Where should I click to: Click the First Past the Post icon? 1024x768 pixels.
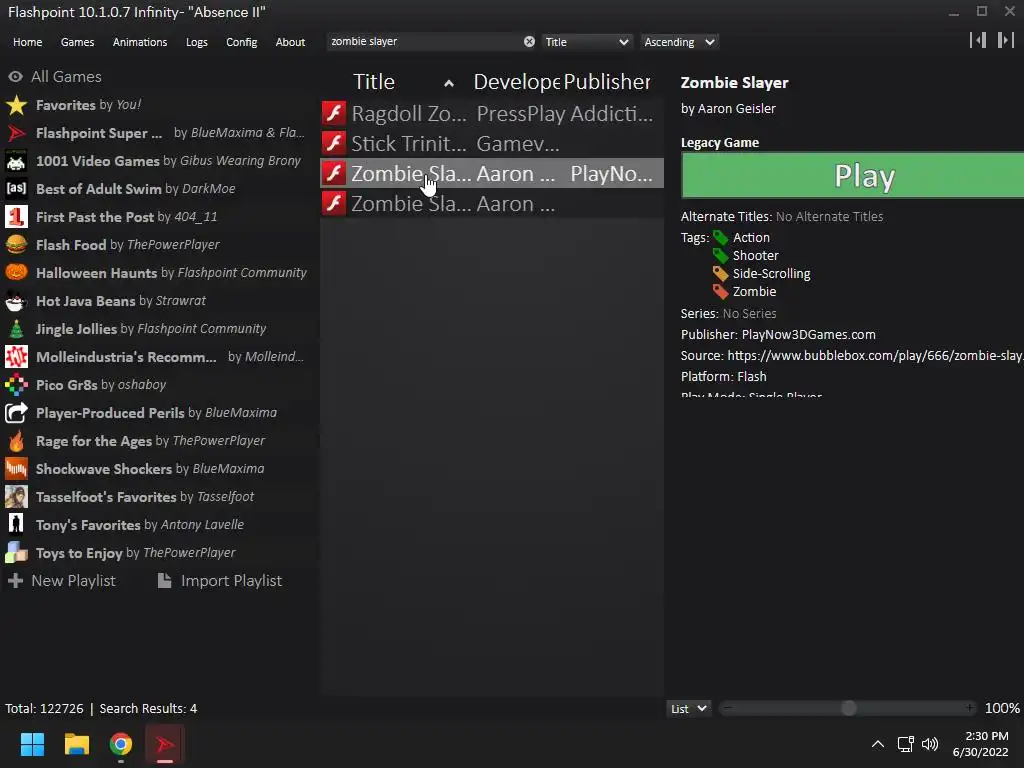(16, 217)
